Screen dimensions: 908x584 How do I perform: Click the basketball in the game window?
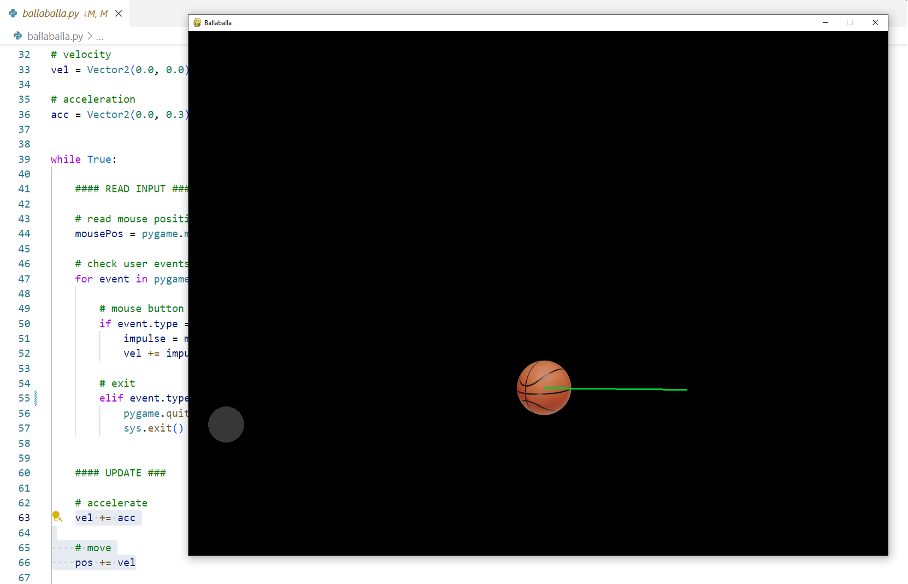point(543,388)
